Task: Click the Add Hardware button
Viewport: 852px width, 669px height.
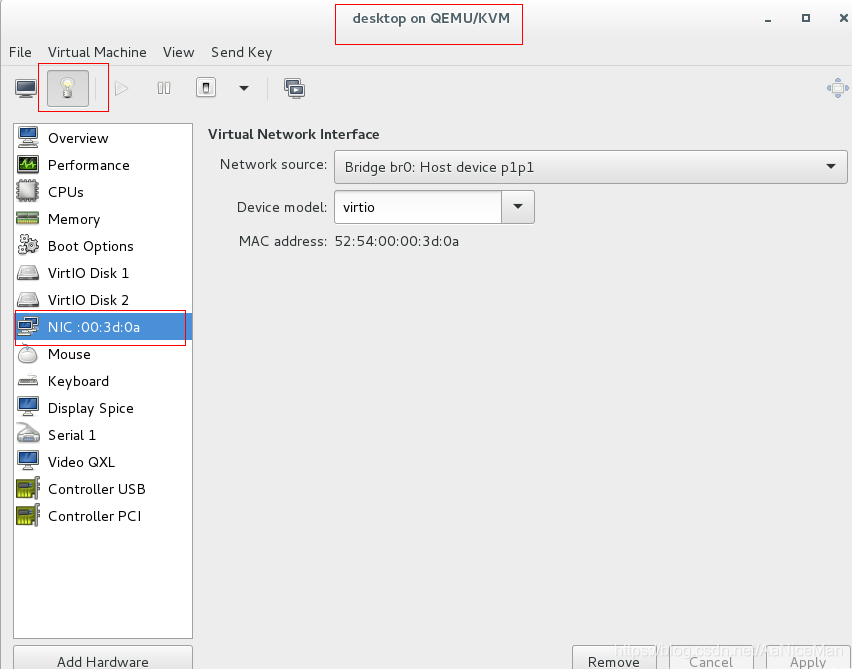Action: [103, 658]
